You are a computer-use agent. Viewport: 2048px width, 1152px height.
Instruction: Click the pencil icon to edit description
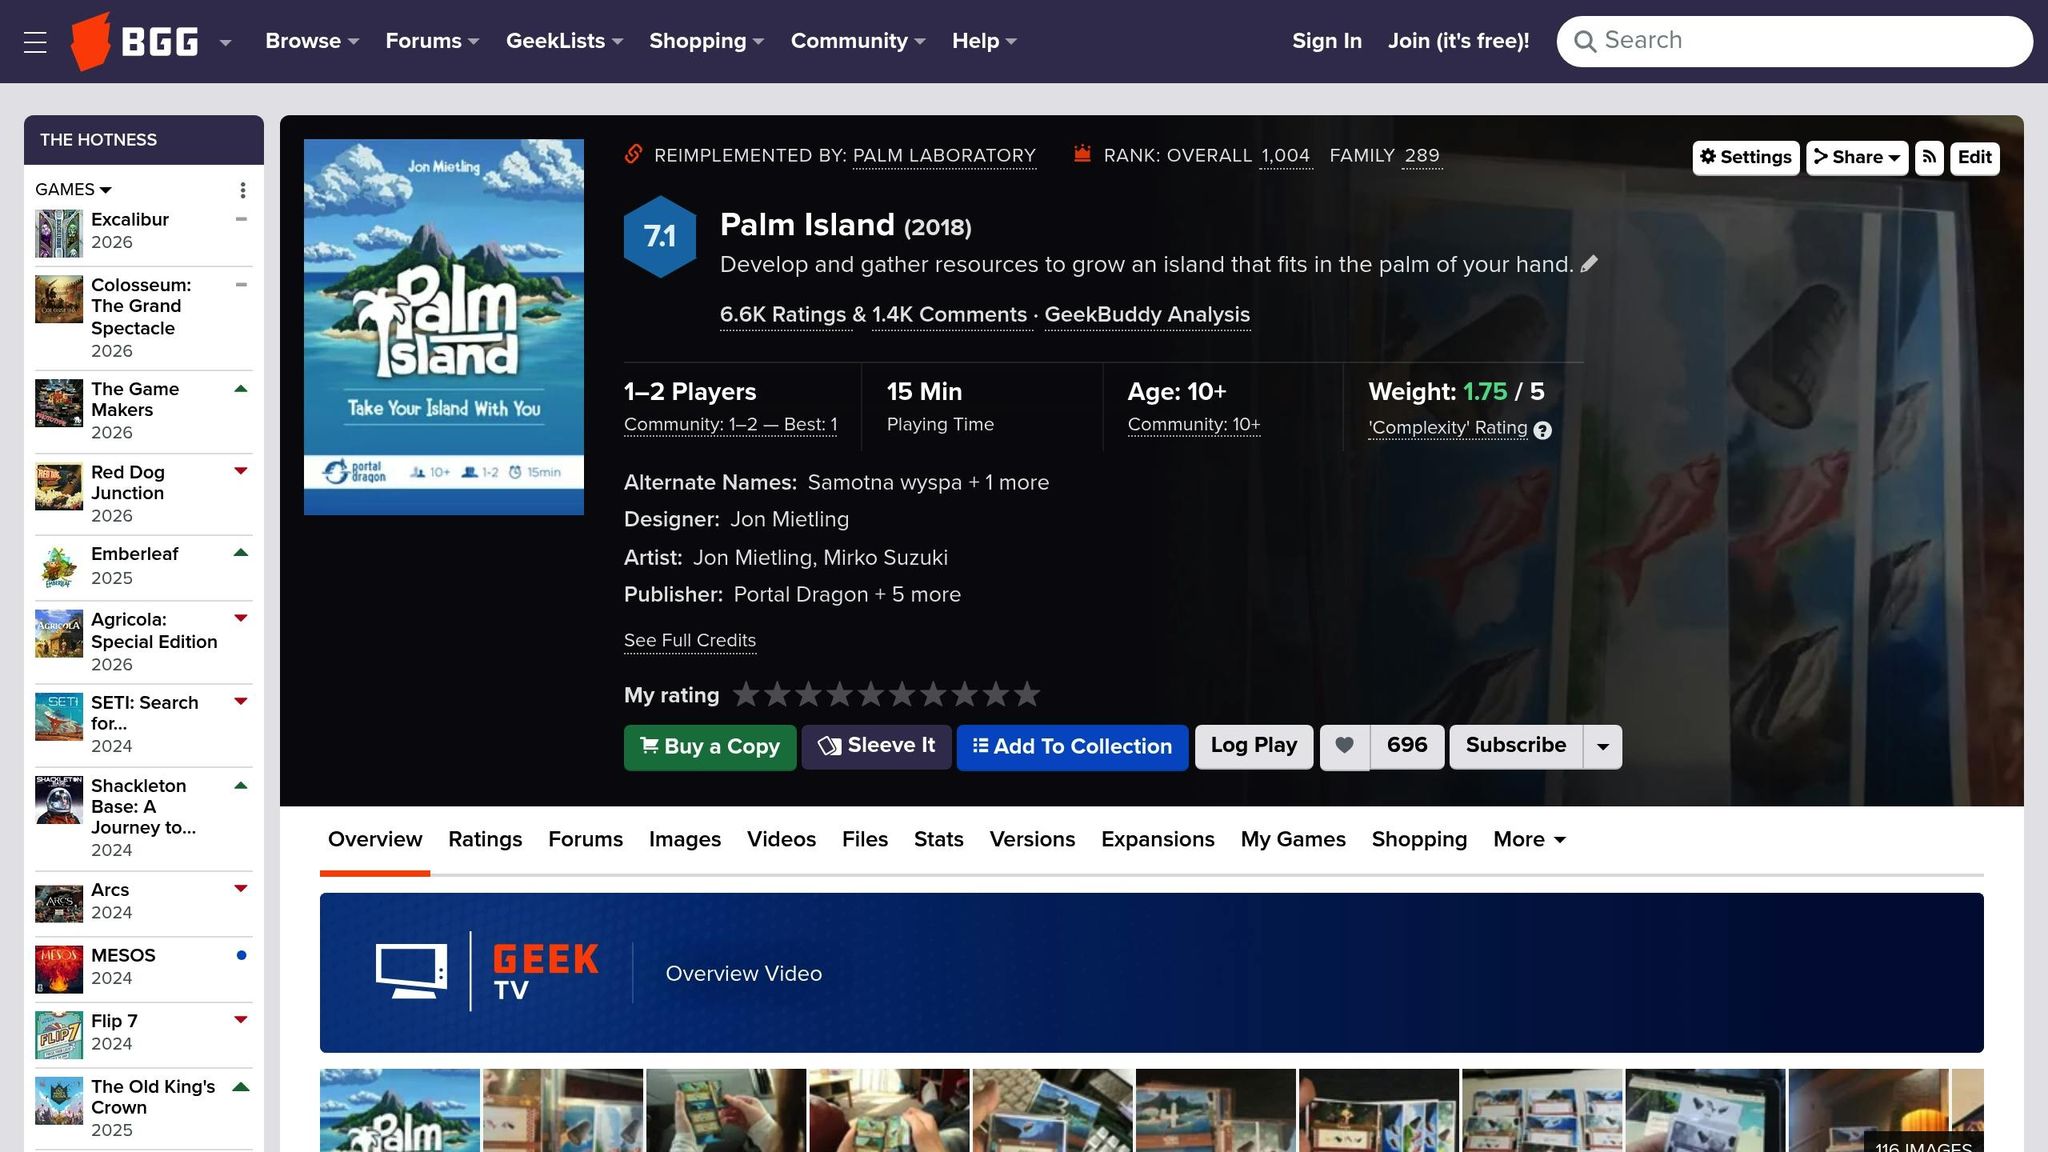pyautogui.click(x=1589, y=264)
